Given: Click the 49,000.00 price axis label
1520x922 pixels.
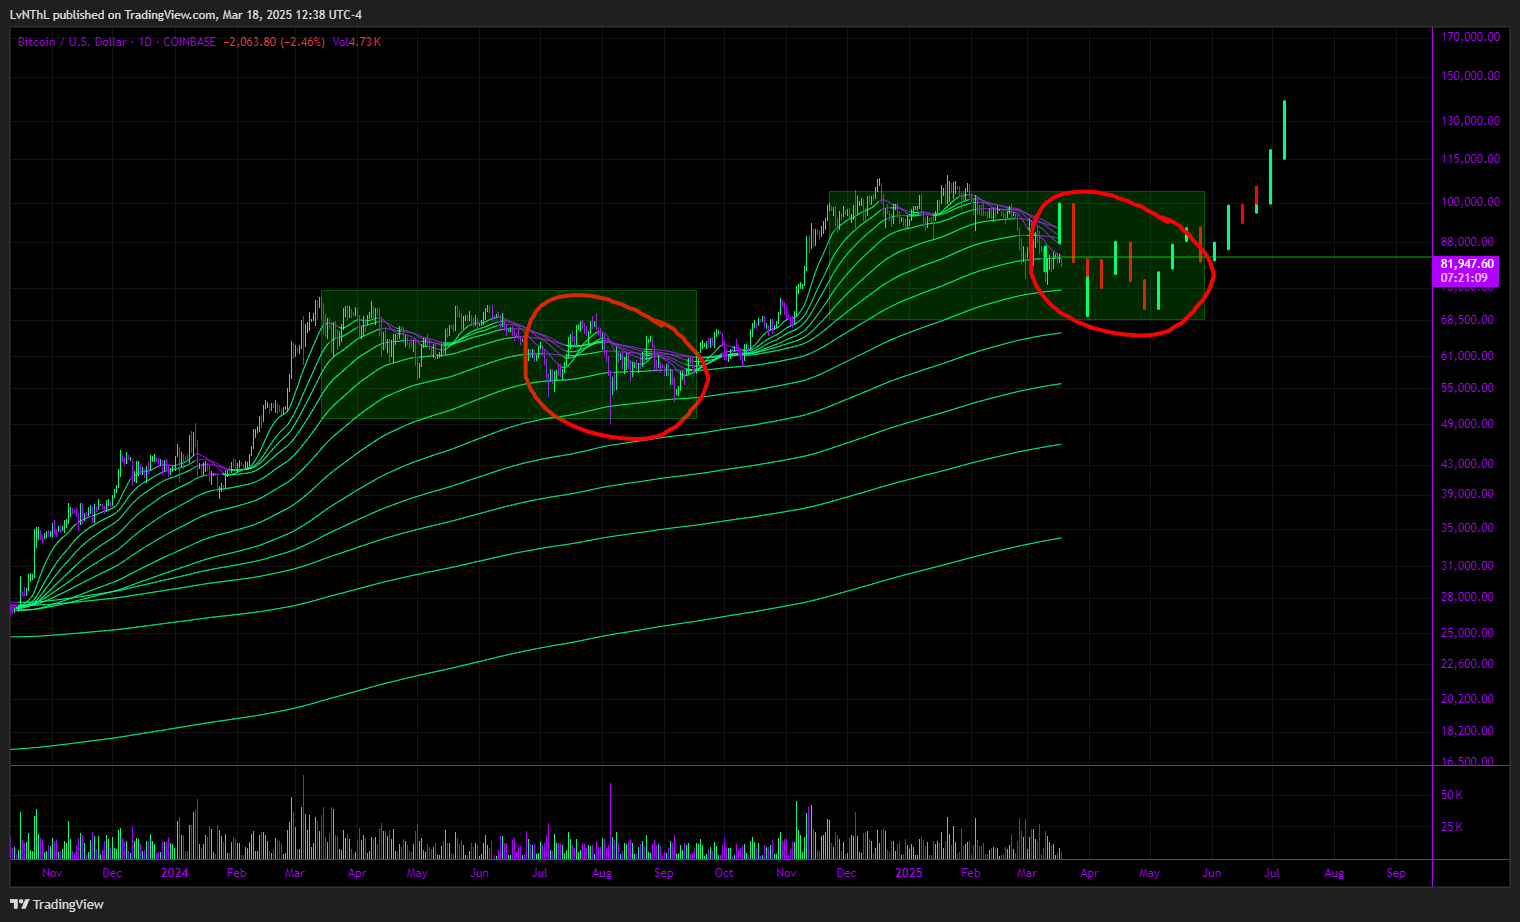Looking at the screenshot, I should coord(1467,424).
